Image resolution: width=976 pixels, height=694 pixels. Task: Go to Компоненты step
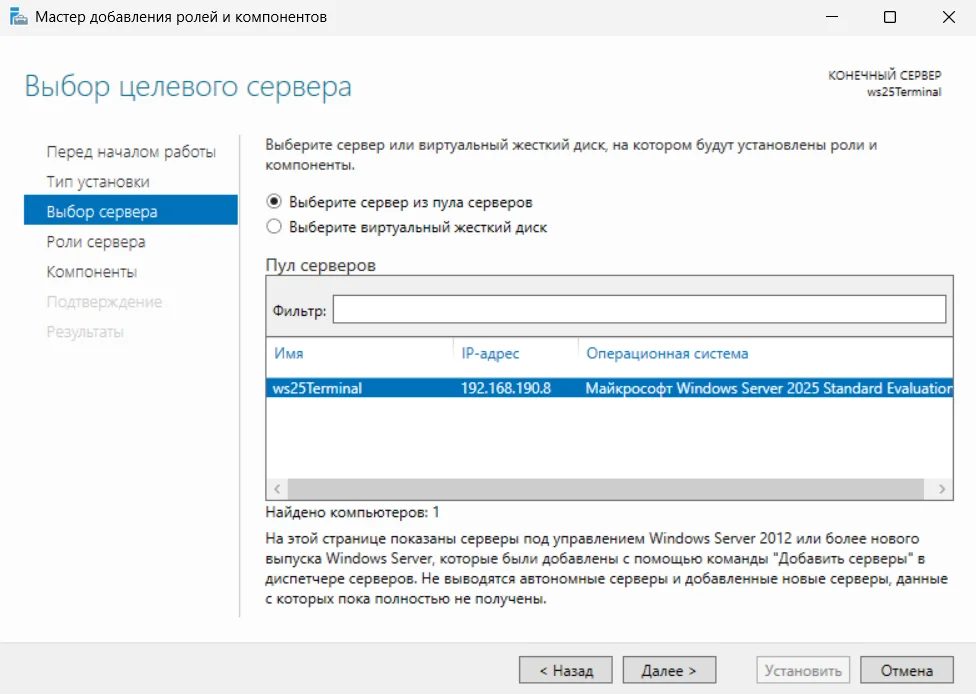click(x=92, y=271)
